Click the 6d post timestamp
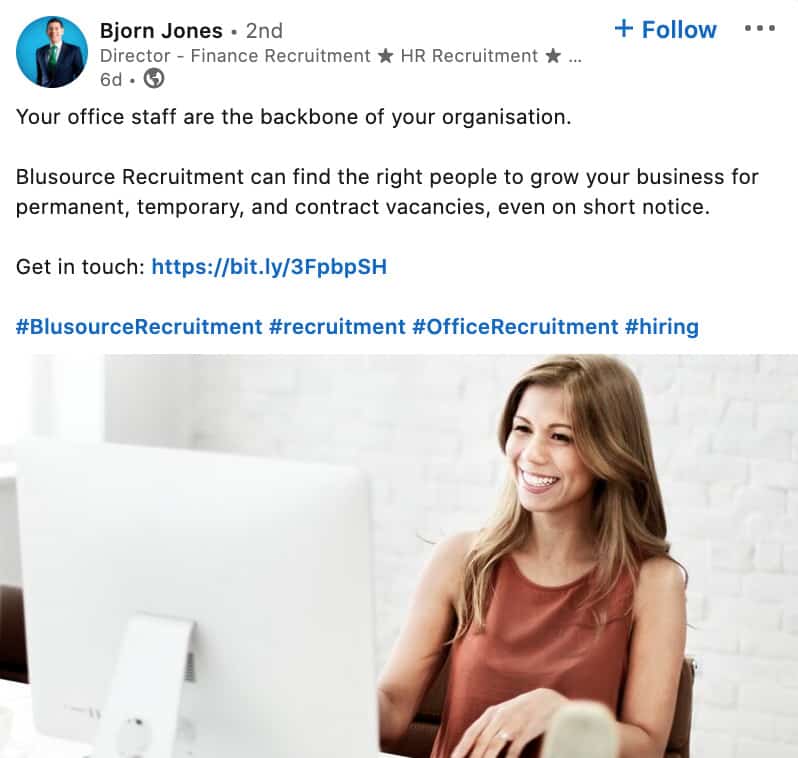 [x=111, y=80]
